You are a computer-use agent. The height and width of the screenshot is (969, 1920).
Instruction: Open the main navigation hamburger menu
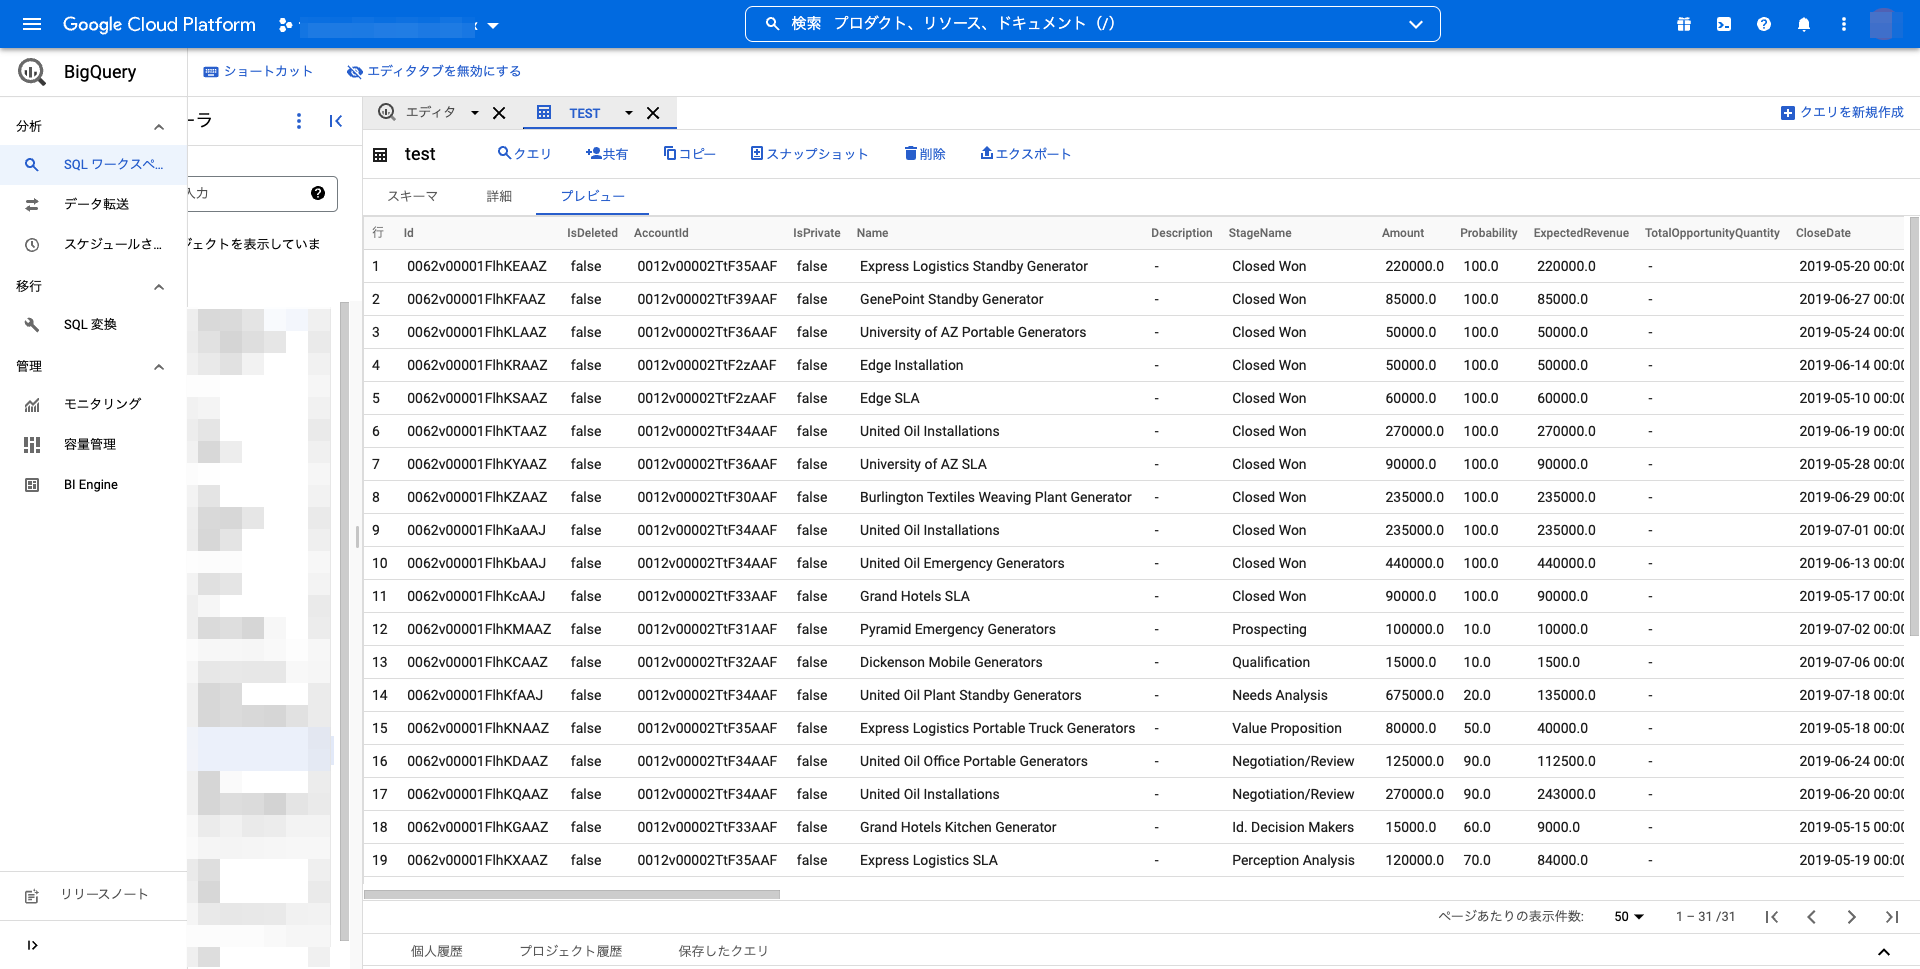[32, 24]
